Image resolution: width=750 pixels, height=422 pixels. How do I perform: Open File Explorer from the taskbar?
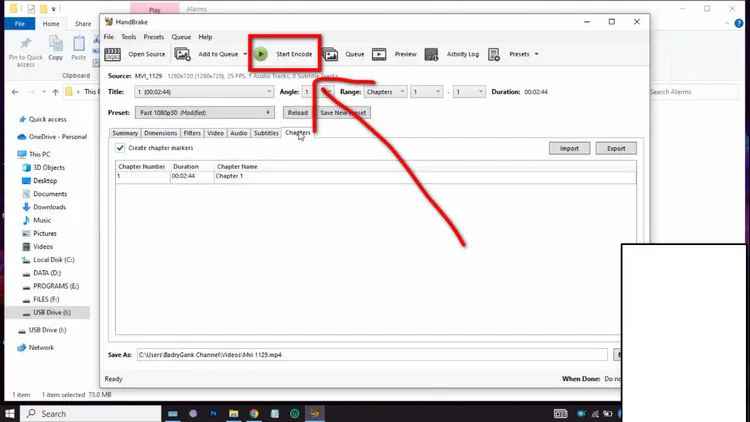click(233, 413)
